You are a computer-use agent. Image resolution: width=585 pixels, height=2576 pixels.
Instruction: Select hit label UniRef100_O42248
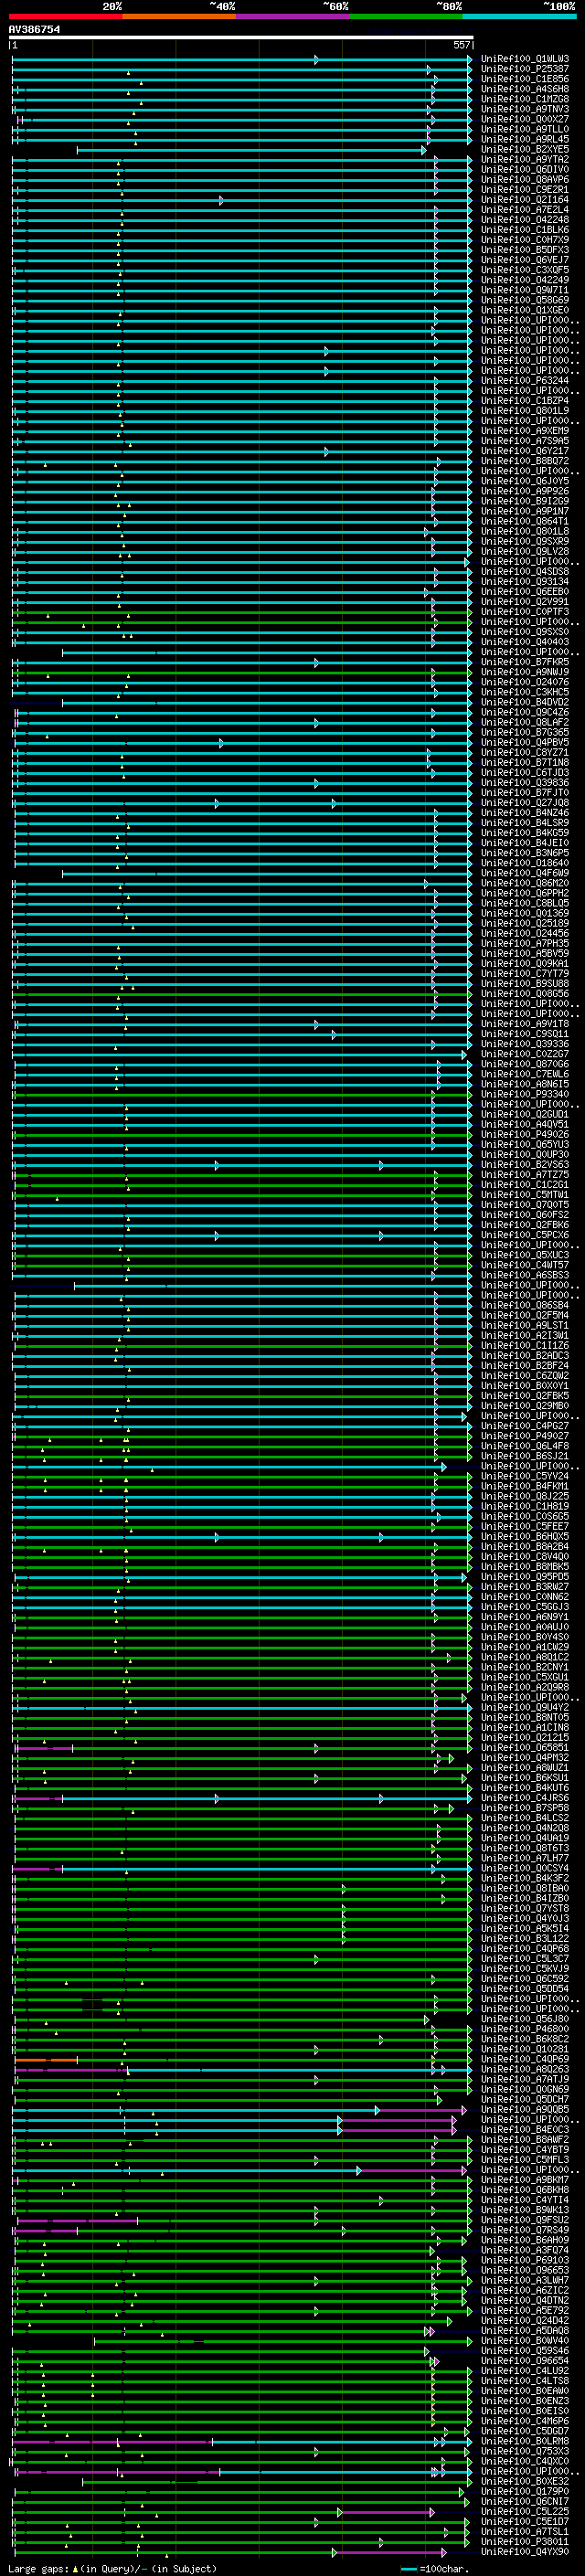point(525,220)
